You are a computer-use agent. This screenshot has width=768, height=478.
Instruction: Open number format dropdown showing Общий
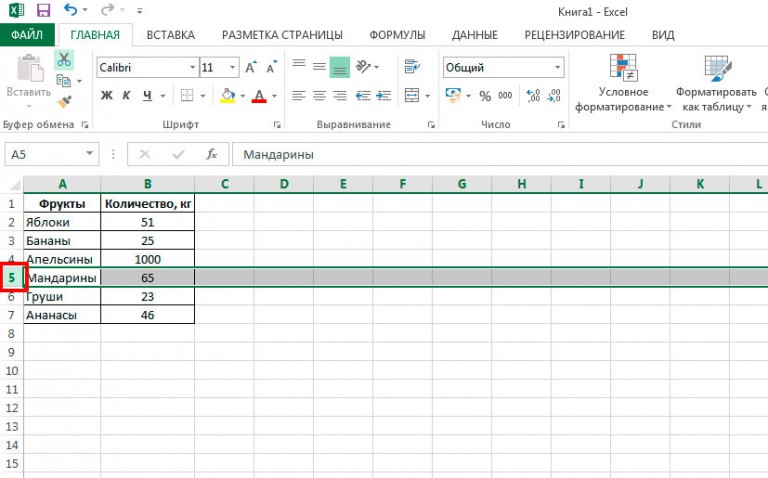[x=557, y=68]
